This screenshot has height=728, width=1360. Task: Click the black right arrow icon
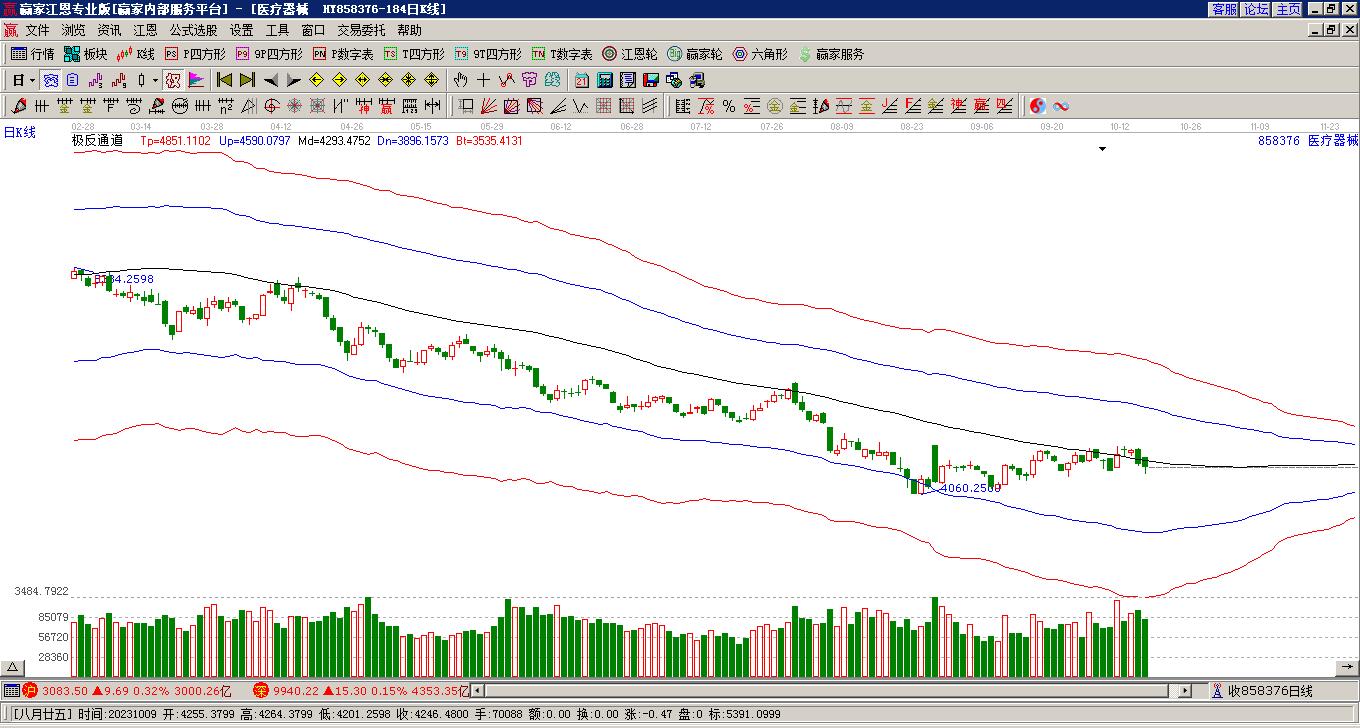(293, 80)
